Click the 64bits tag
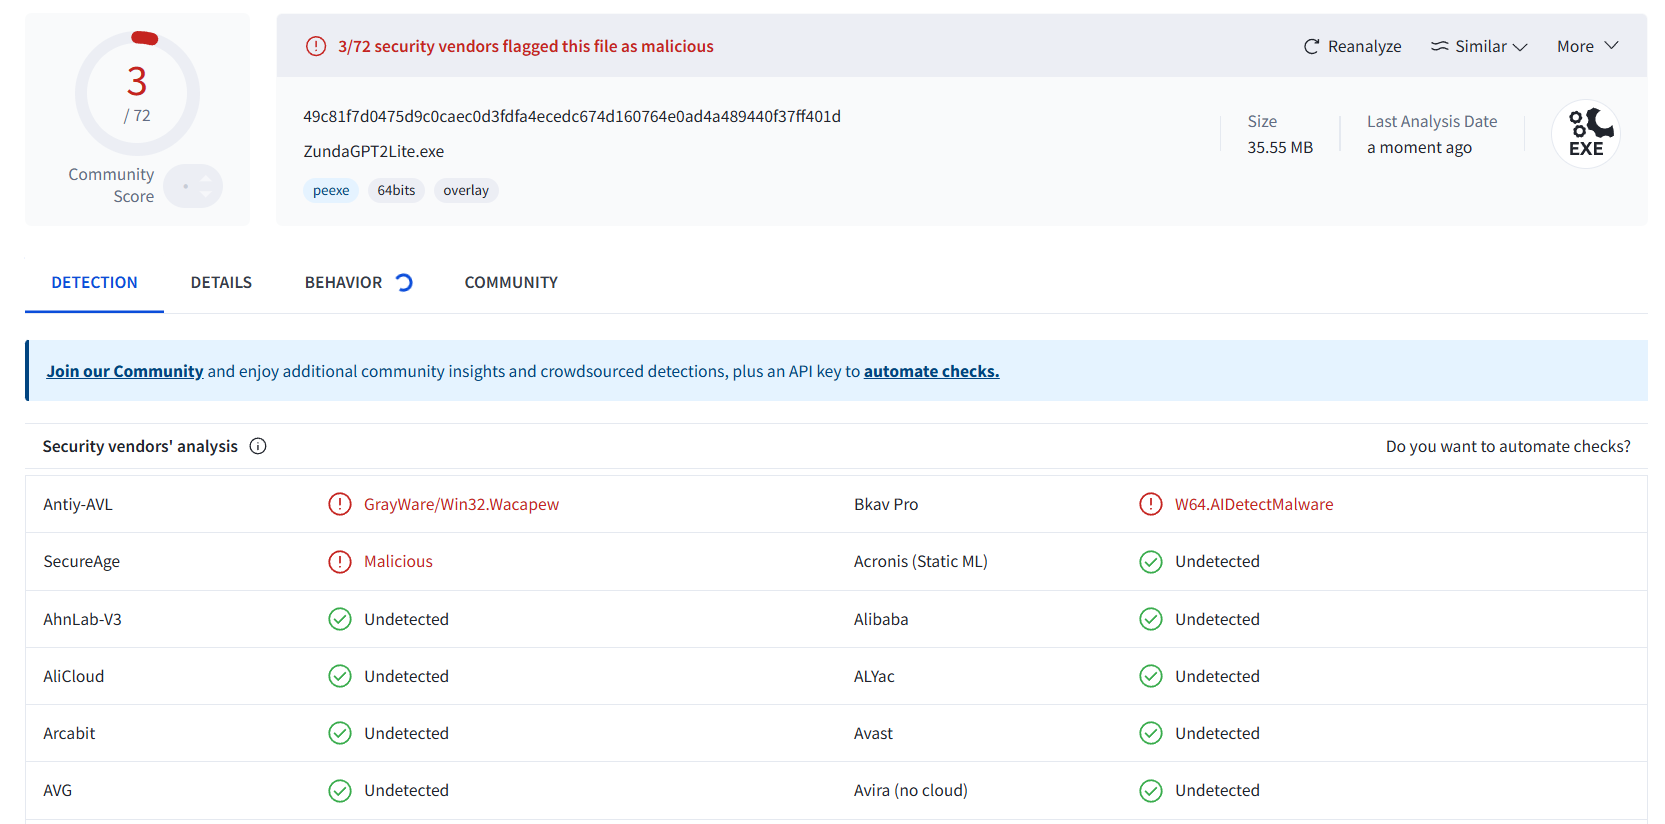1665x824 pixels. click(x=396, y=190)
